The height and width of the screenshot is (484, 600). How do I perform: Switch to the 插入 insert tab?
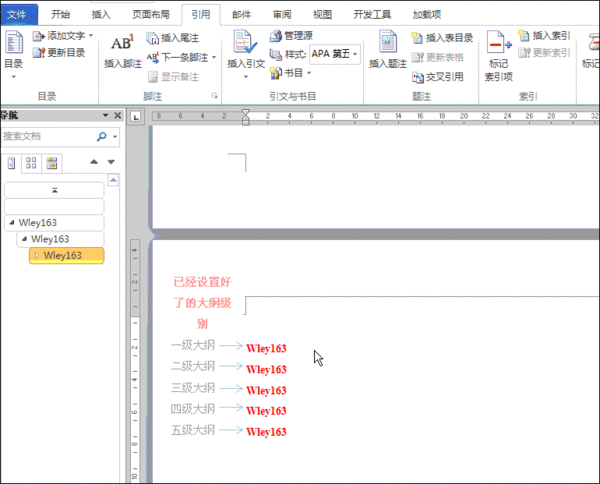[101, 15]
